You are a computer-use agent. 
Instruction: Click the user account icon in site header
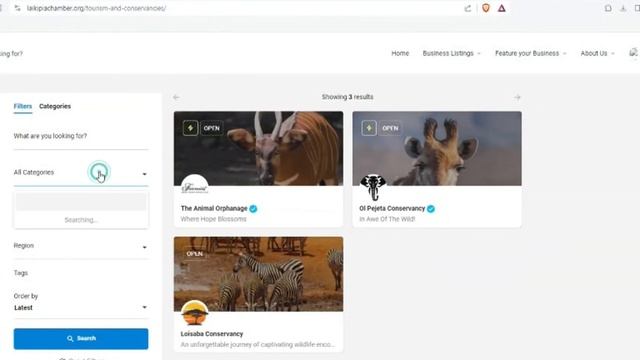coord(633,53)
